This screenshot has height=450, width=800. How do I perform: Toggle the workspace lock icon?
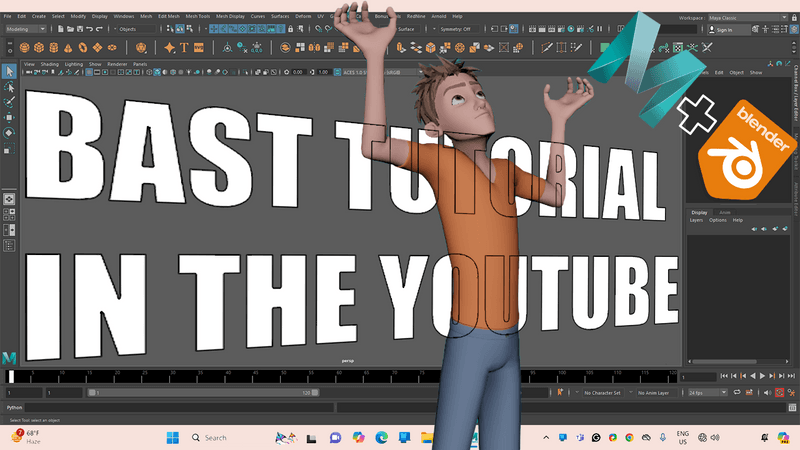pyautogui.click(x=794, y=17)
